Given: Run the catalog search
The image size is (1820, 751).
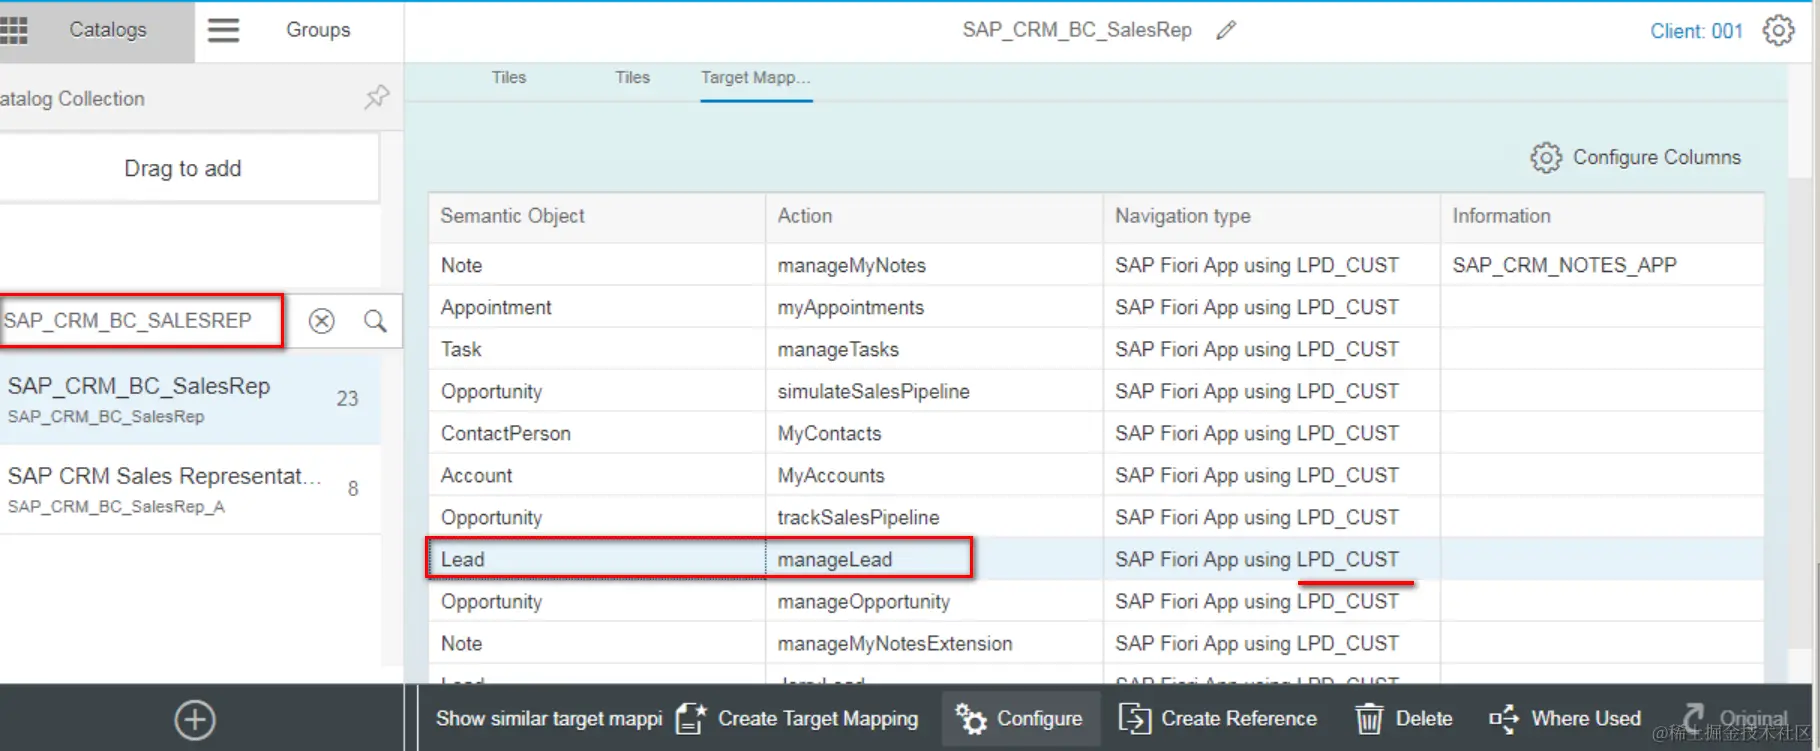Looking at the screenshot, I should [x=375, y=321].
